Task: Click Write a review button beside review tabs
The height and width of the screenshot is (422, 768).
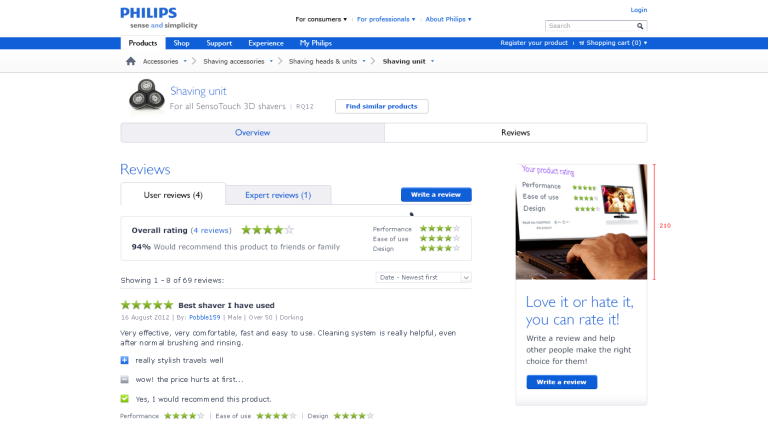Action: coord(436,194)
